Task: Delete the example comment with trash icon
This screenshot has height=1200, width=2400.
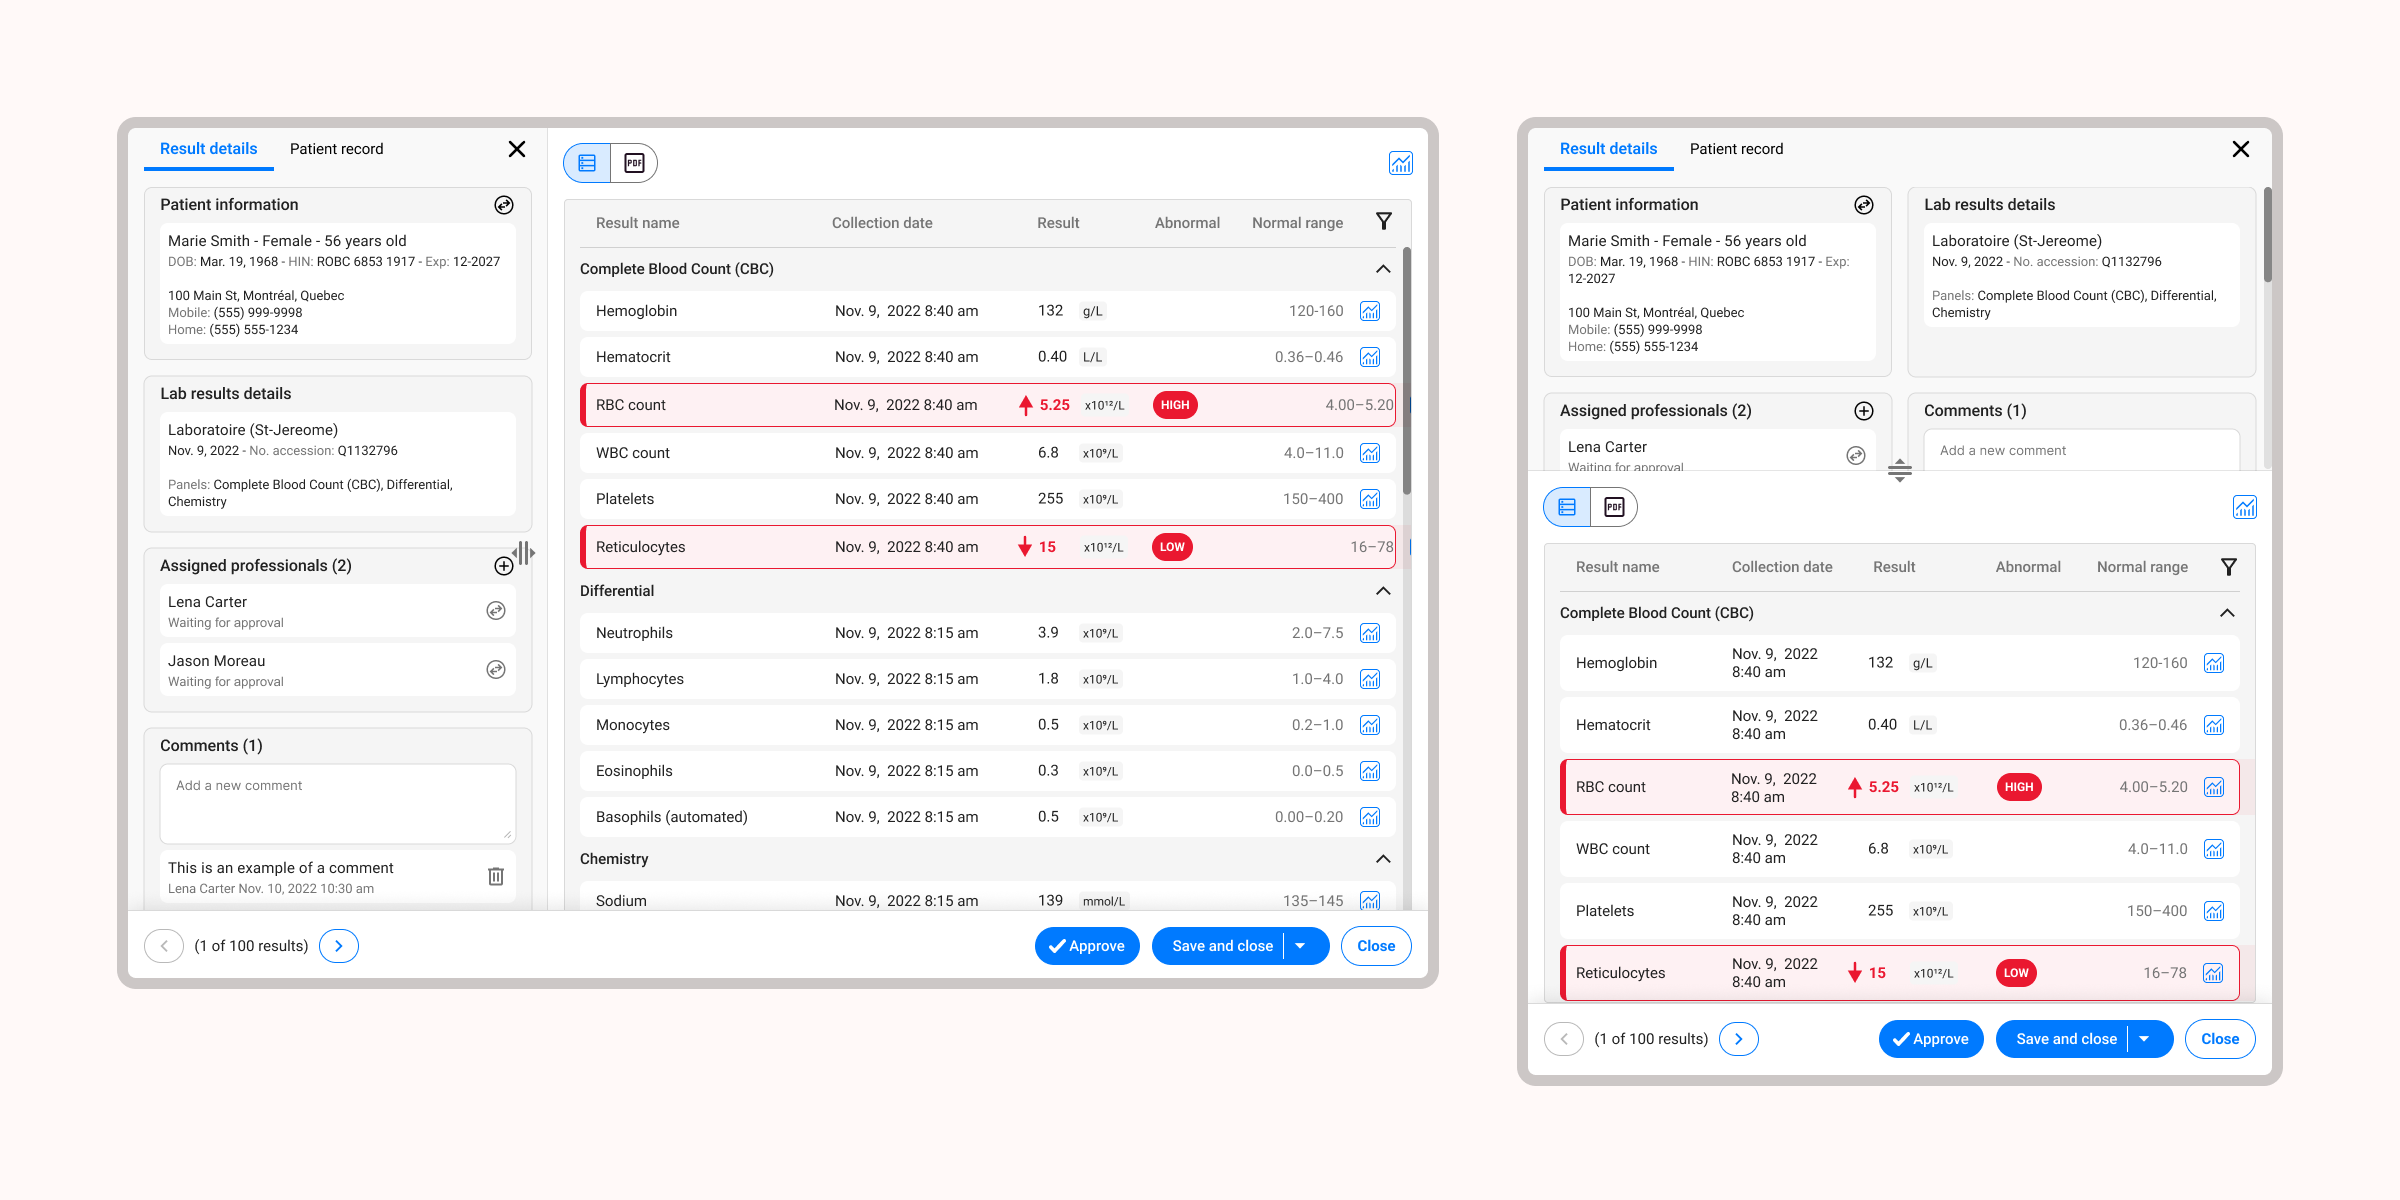Action: point(496,877)
